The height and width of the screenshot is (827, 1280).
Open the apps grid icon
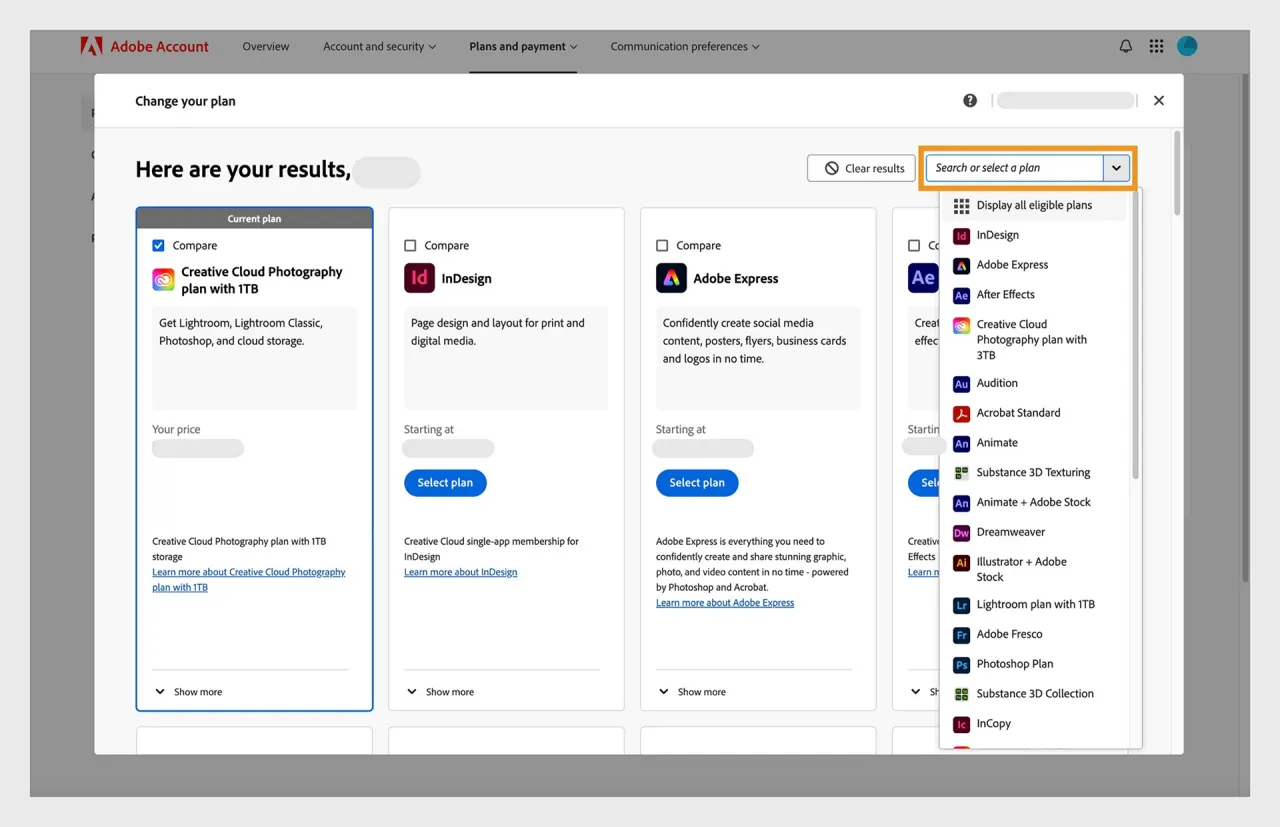pos(1156,46)
